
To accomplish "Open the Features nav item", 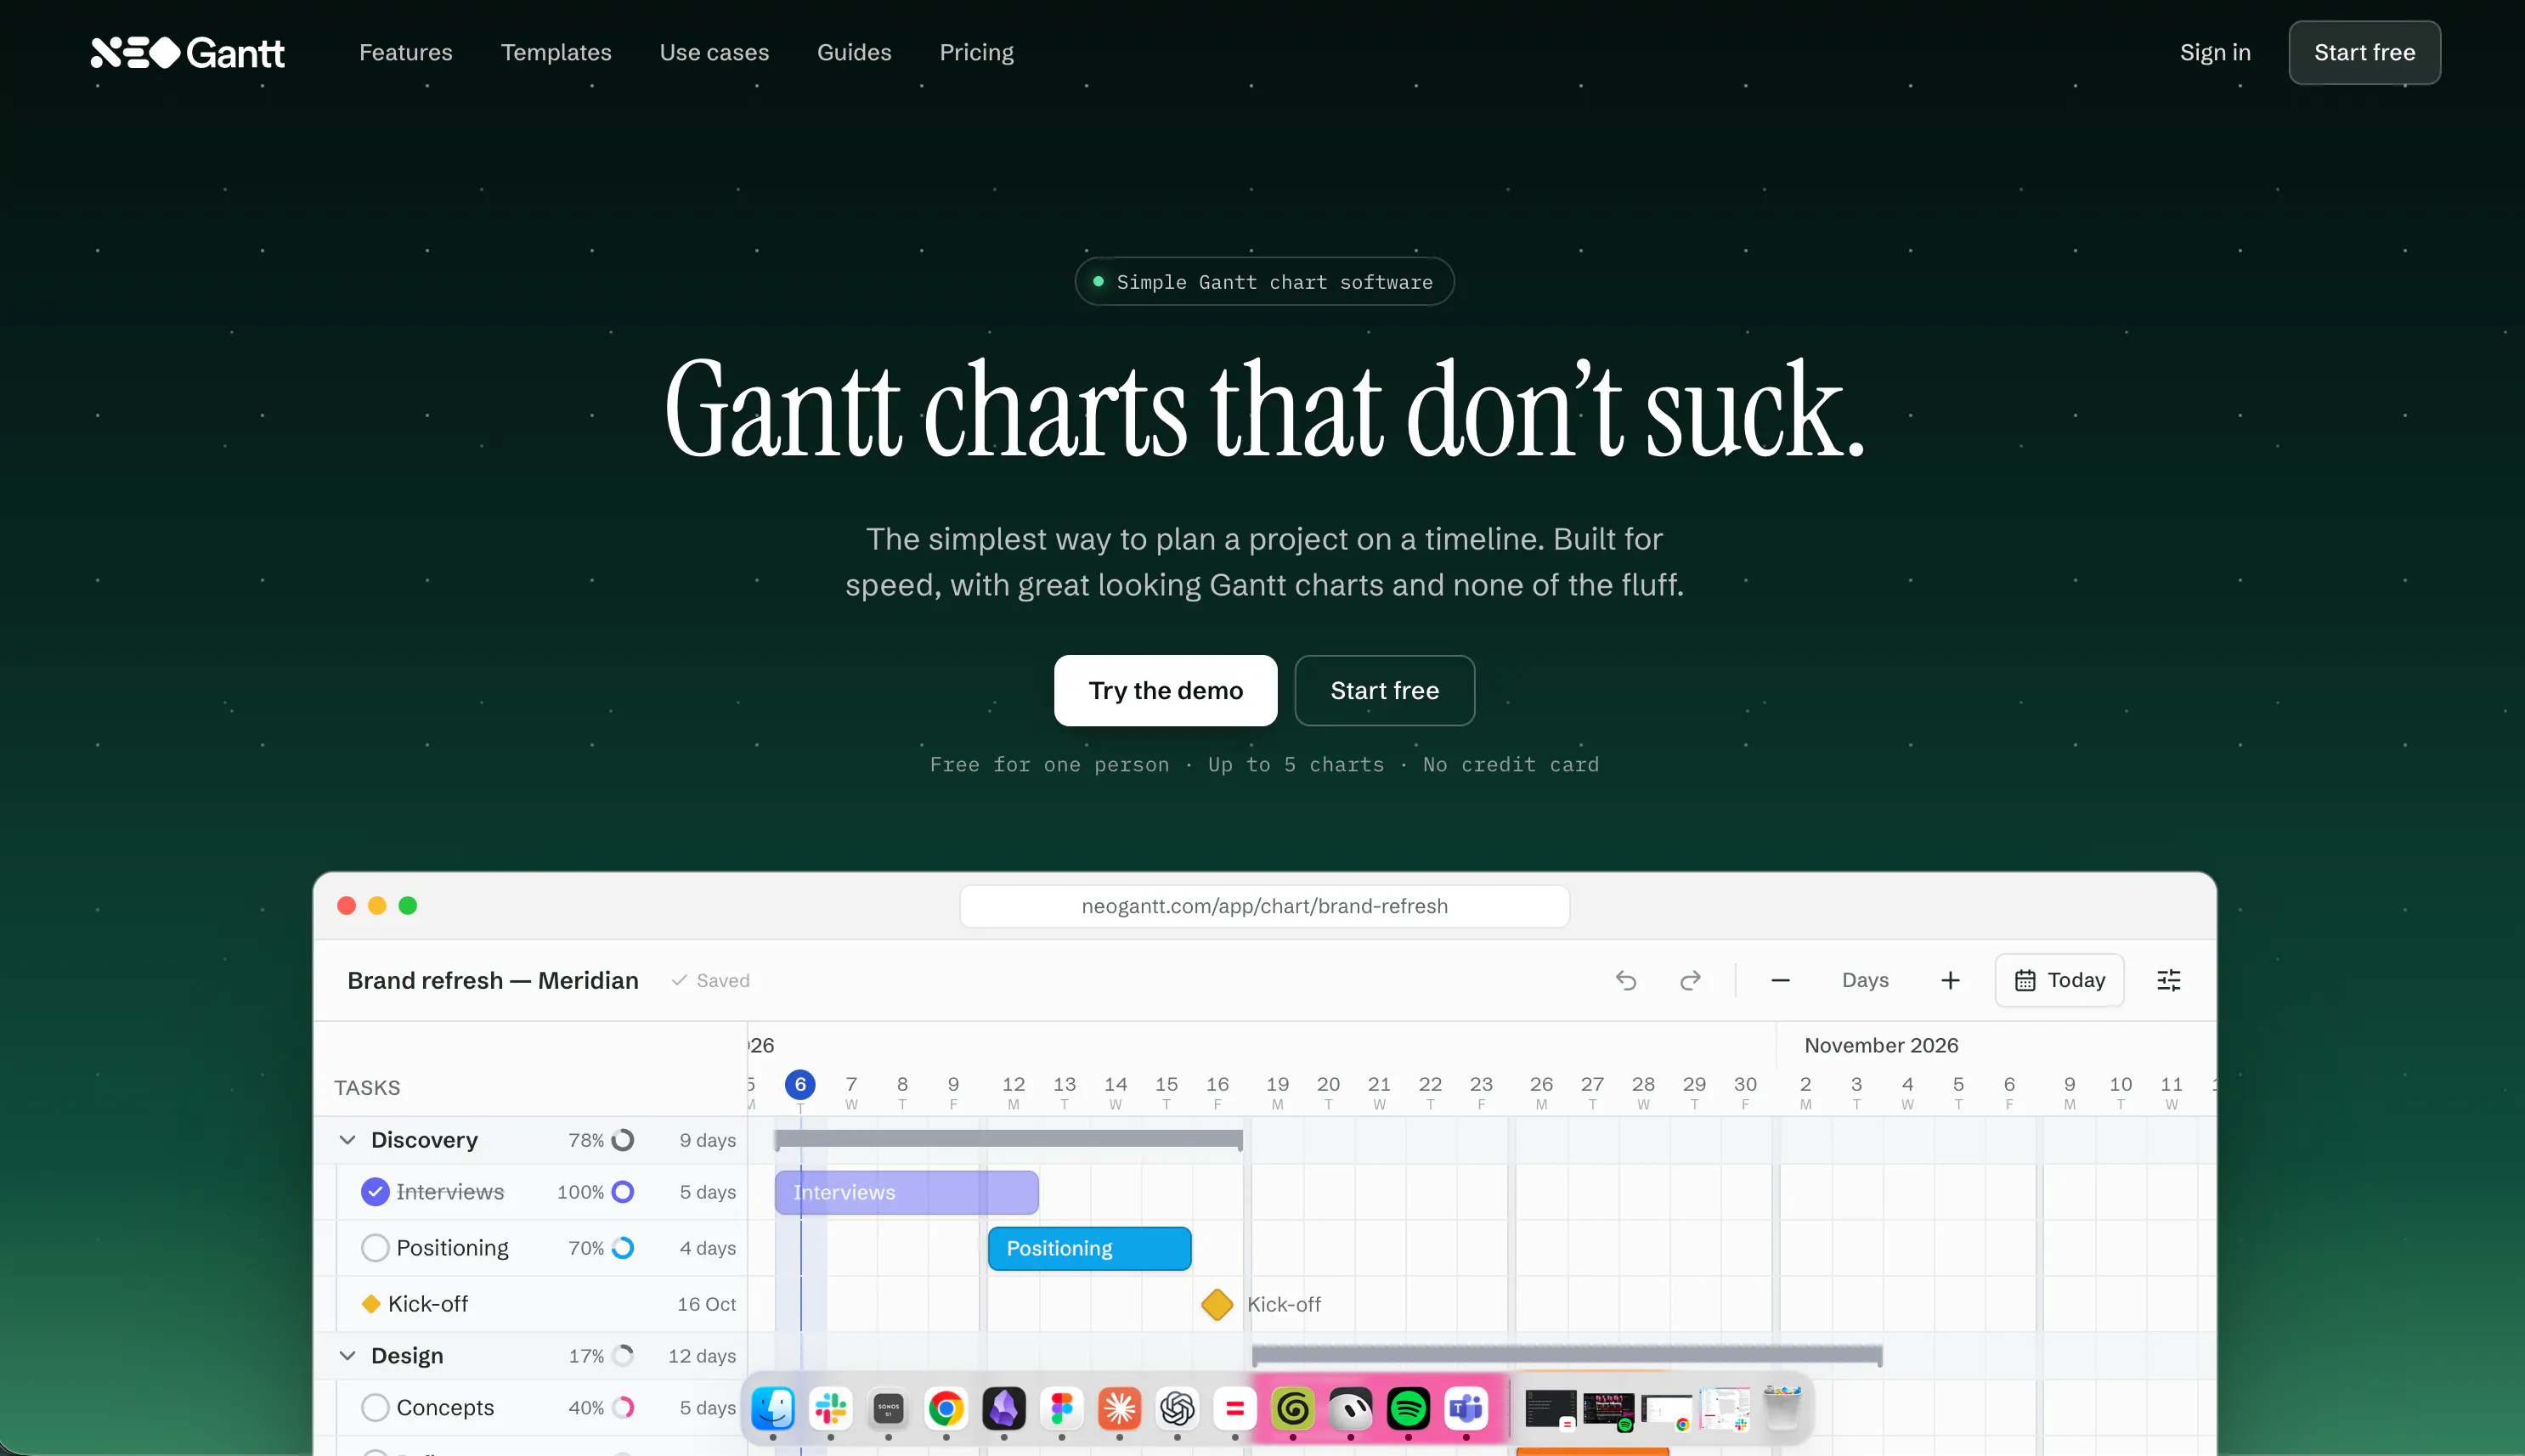I will pyautogui.click(x=406, y=52).
